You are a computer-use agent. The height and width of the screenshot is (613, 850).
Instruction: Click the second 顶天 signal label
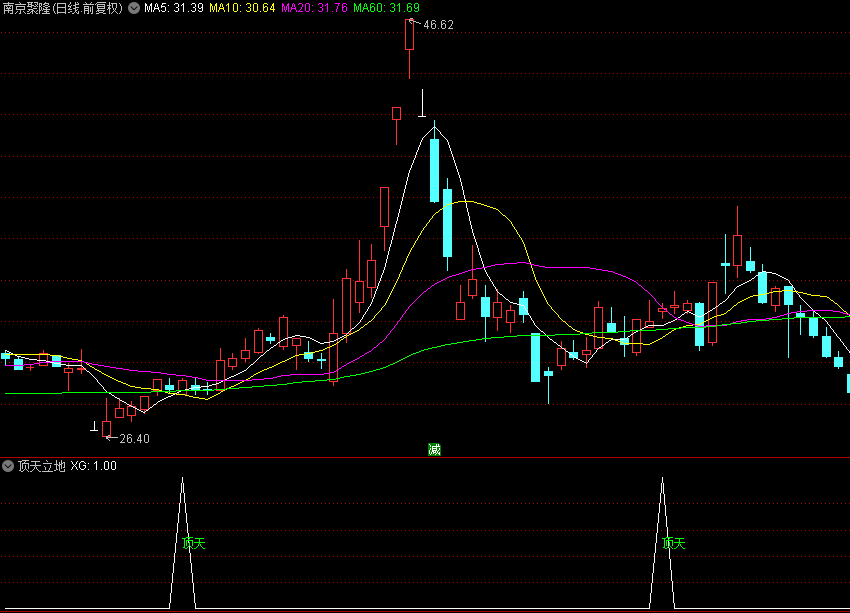tap(674, 543)
